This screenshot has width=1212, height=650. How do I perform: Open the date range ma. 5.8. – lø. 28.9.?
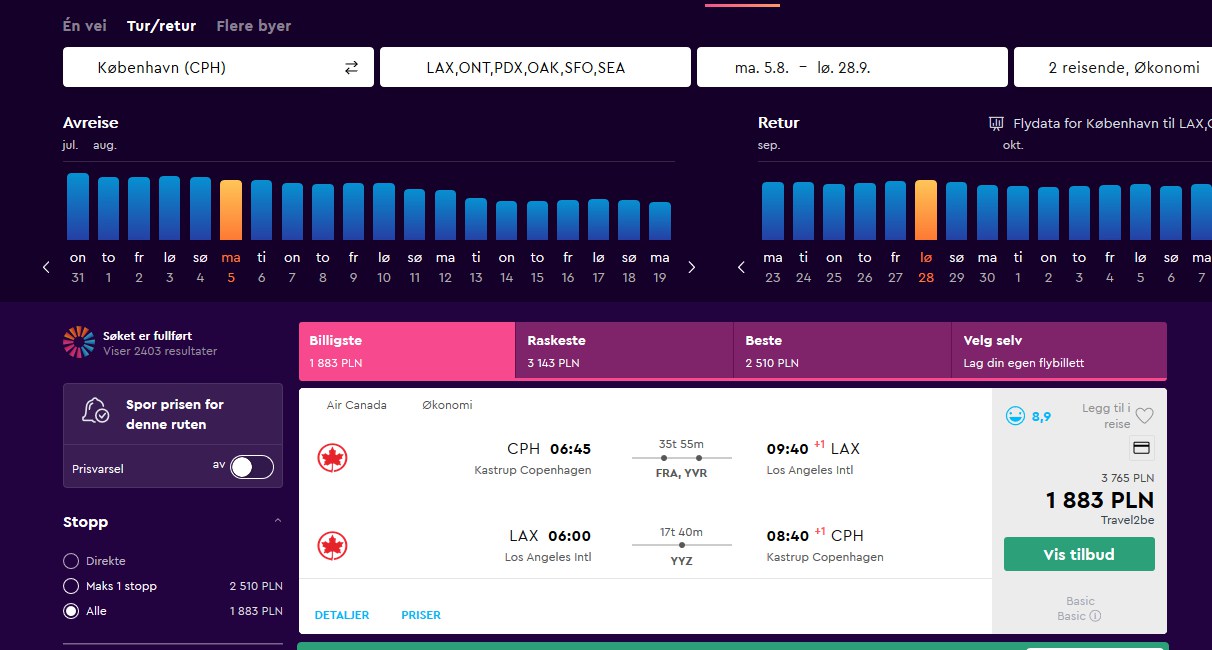[x=852, y=67]
